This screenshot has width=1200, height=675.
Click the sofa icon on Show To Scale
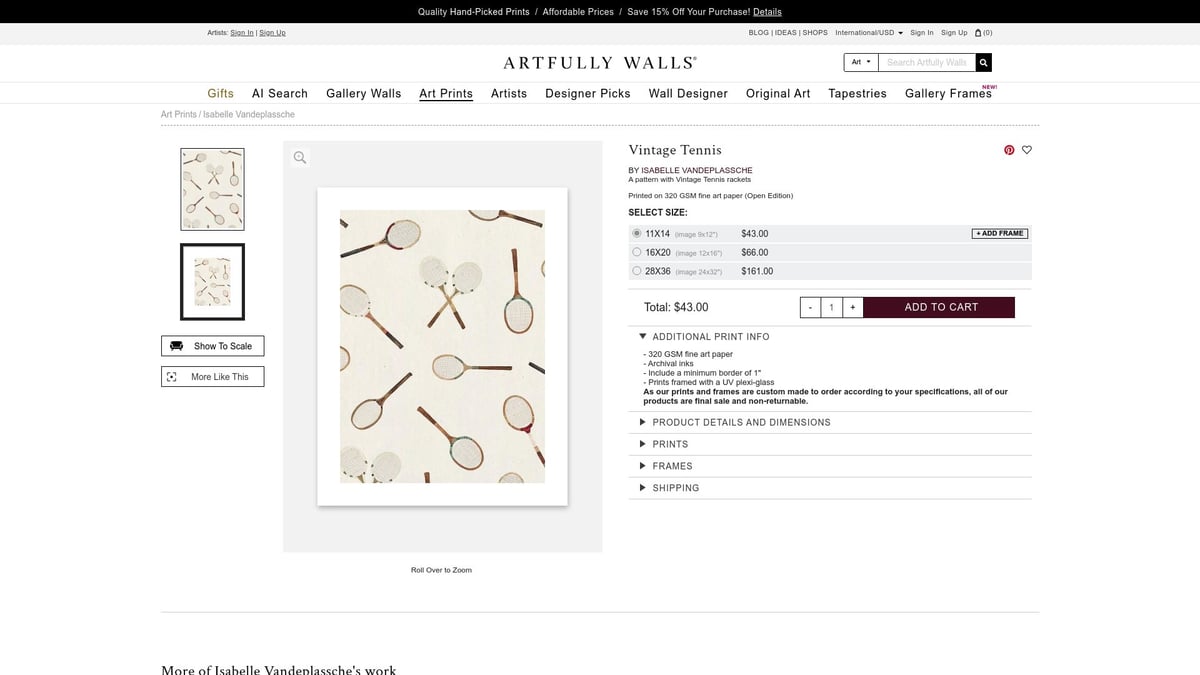click(175, 345)
